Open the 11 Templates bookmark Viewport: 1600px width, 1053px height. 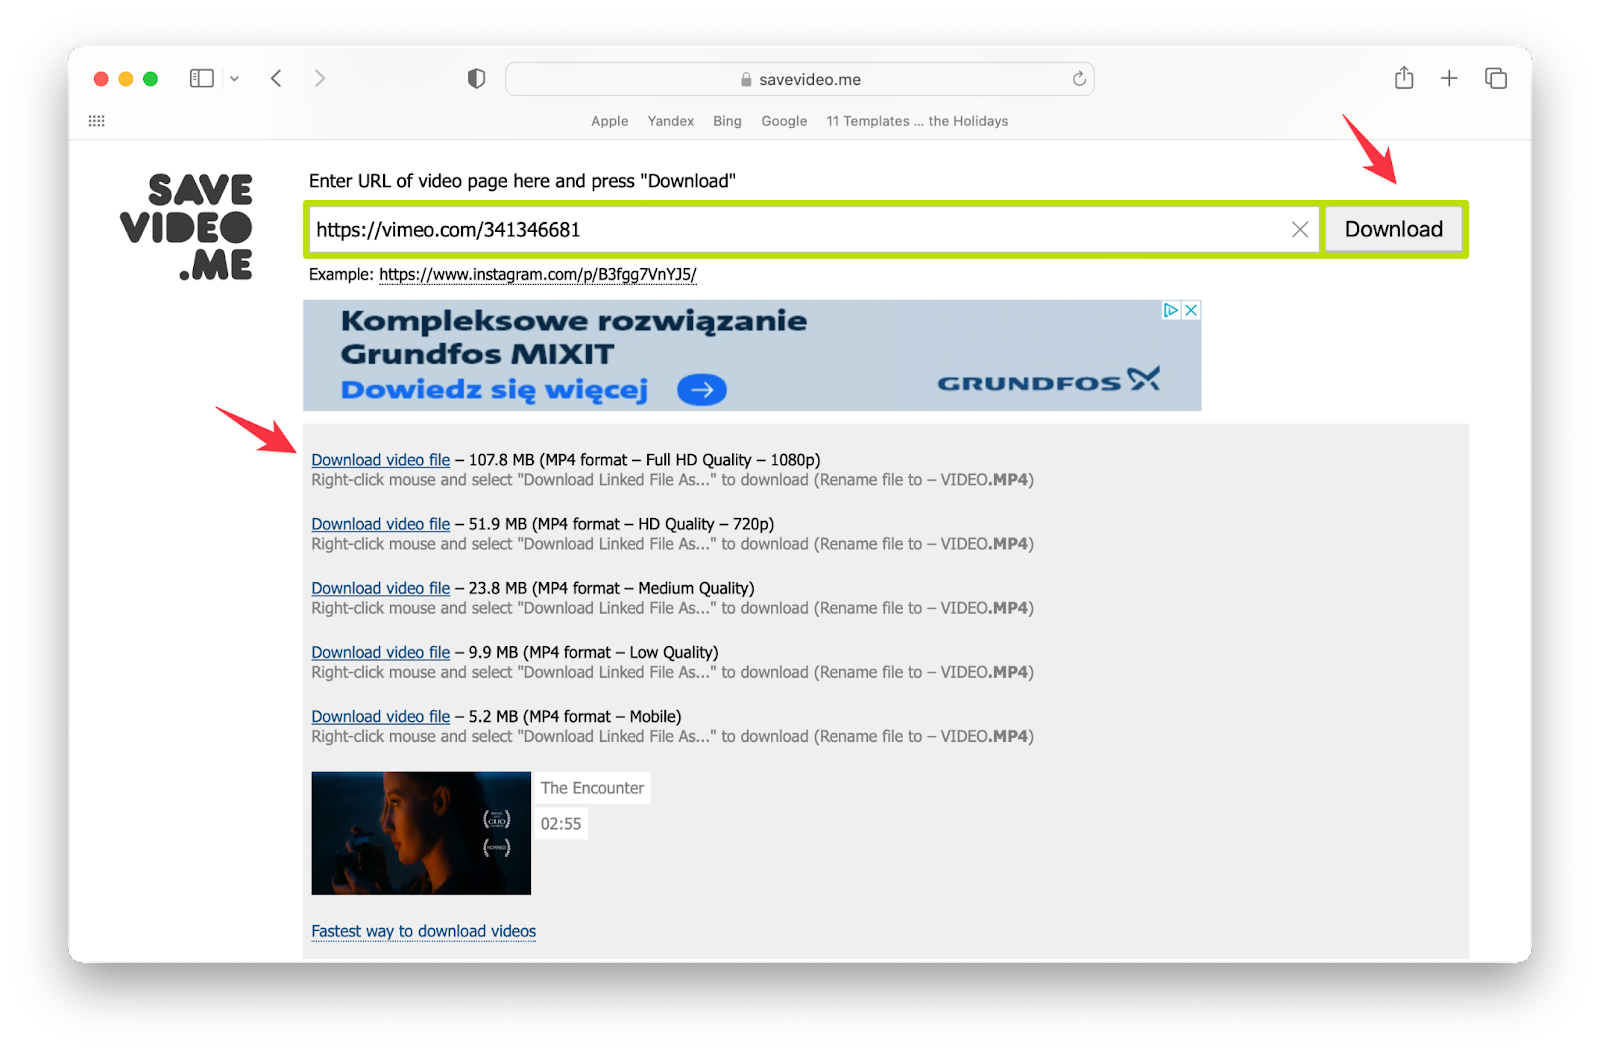[x=917, y=121]
